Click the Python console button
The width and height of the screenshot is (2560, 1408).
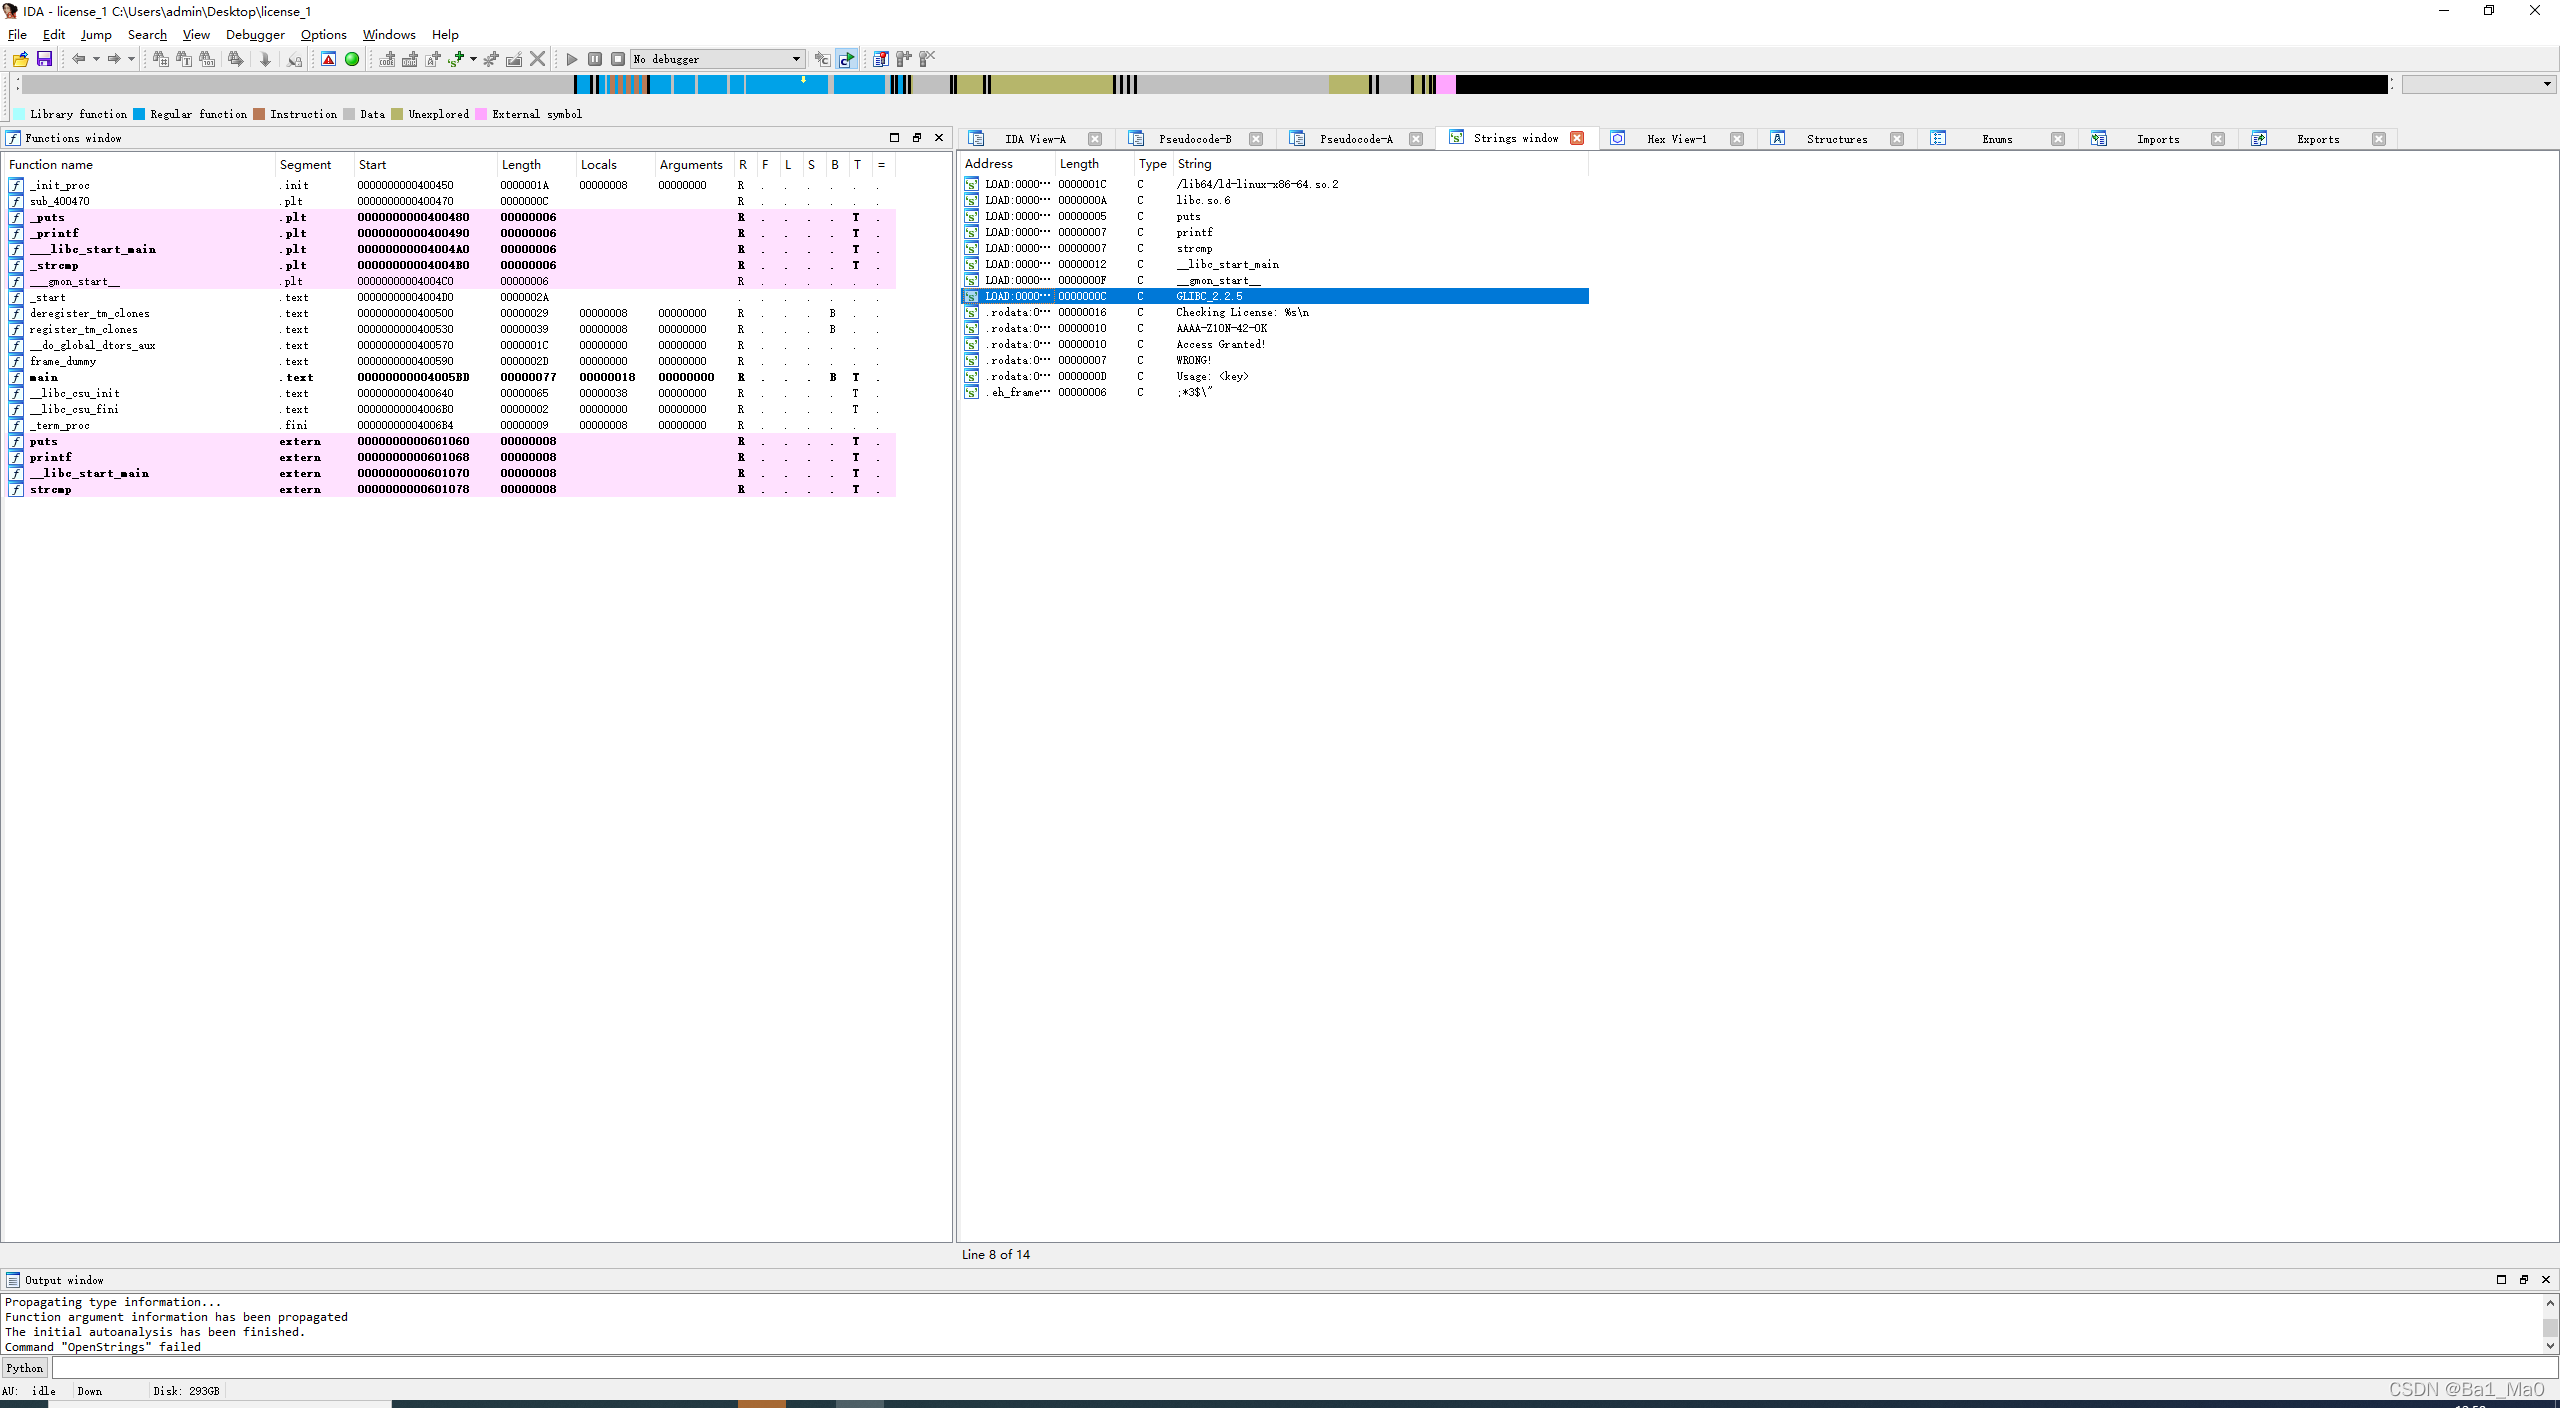point(25,1368)
